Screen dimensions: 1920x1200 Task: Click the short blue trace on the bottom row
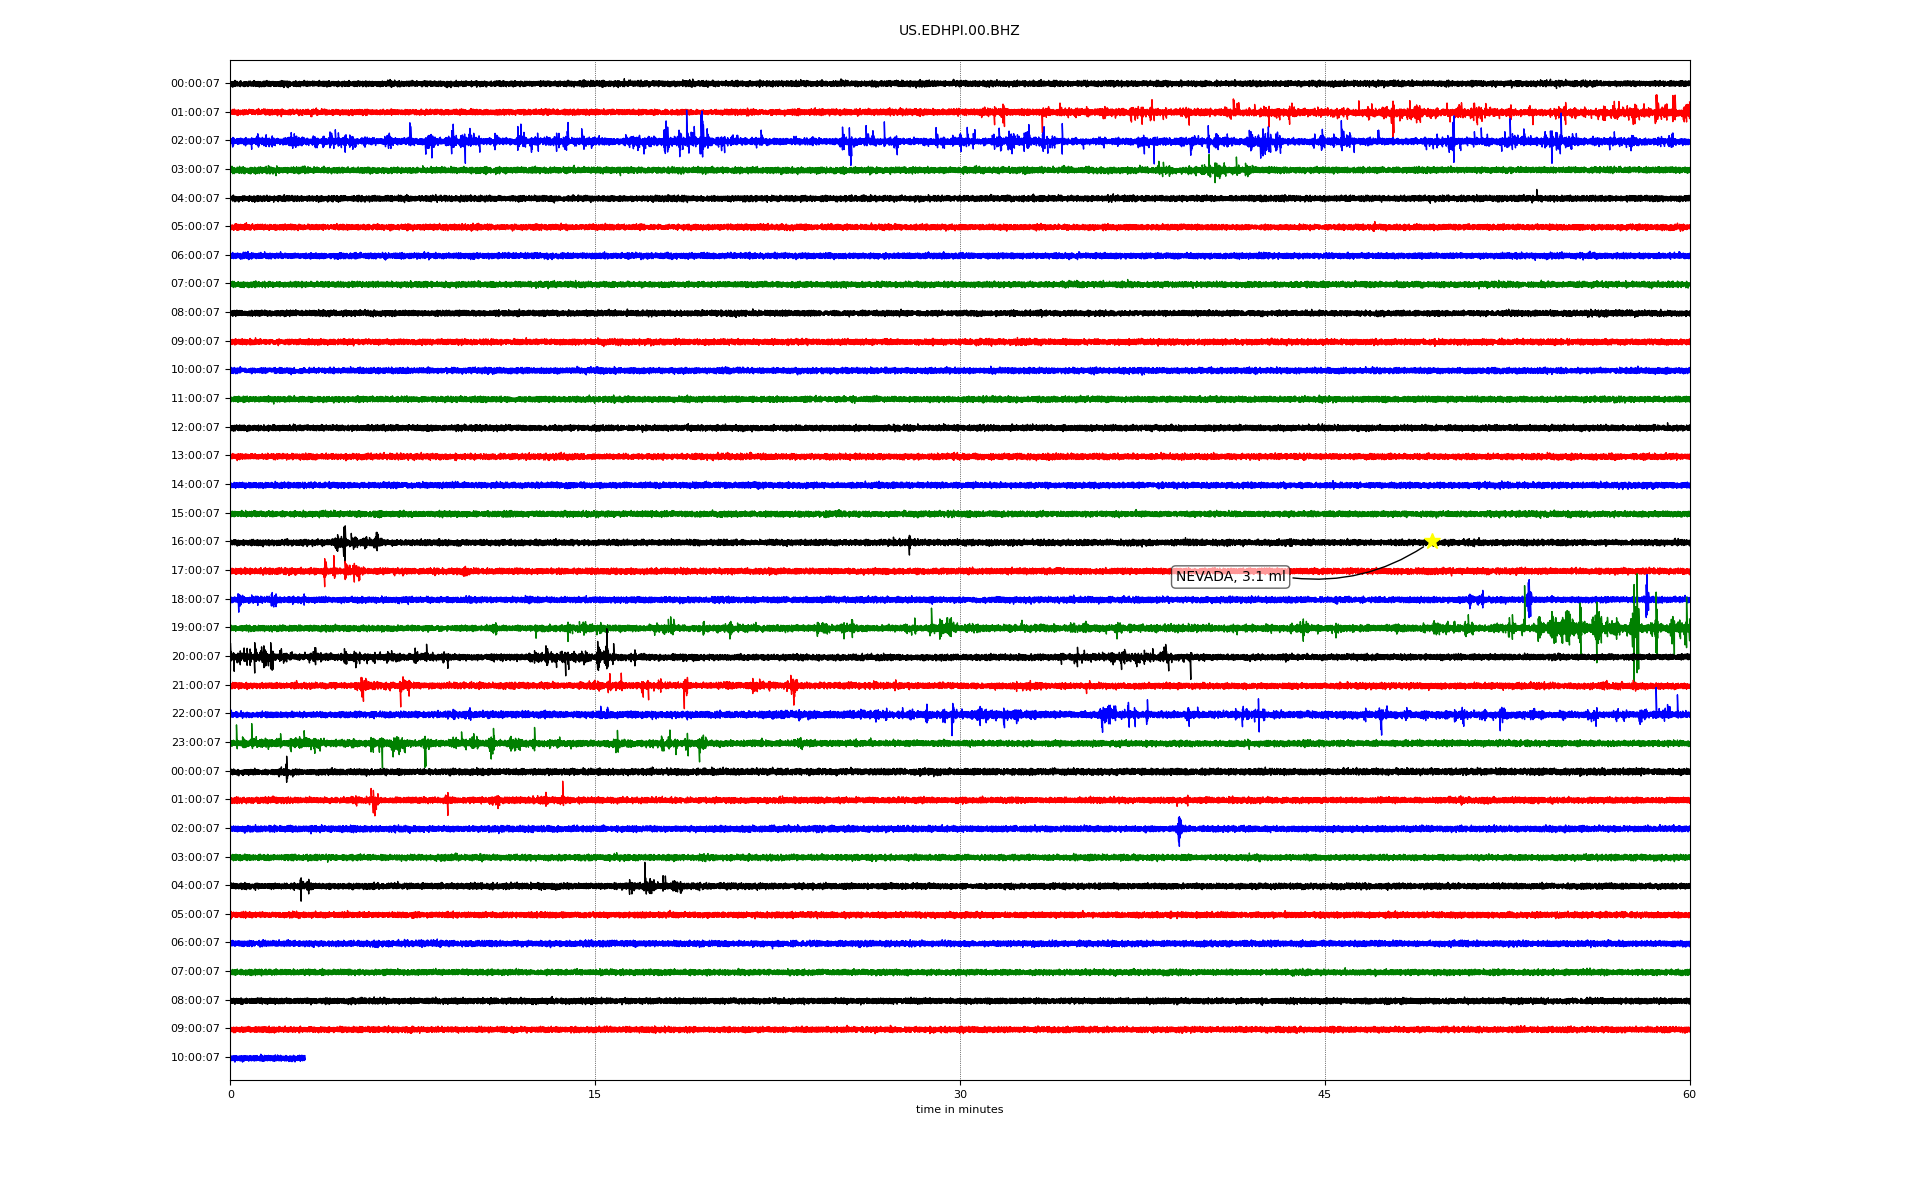tap(268, 1058)
